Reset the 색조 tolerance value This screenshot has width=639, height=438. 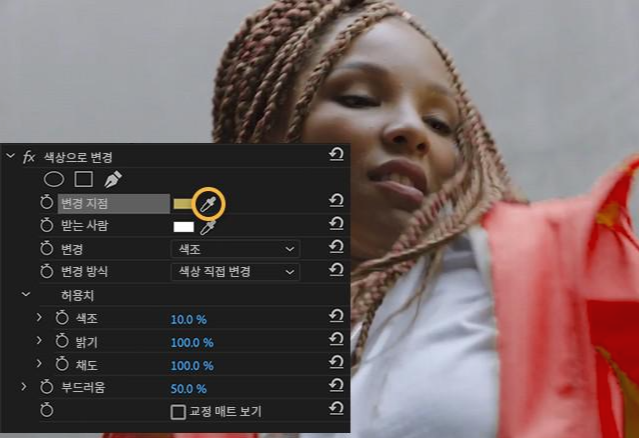[x=336, y=316]
